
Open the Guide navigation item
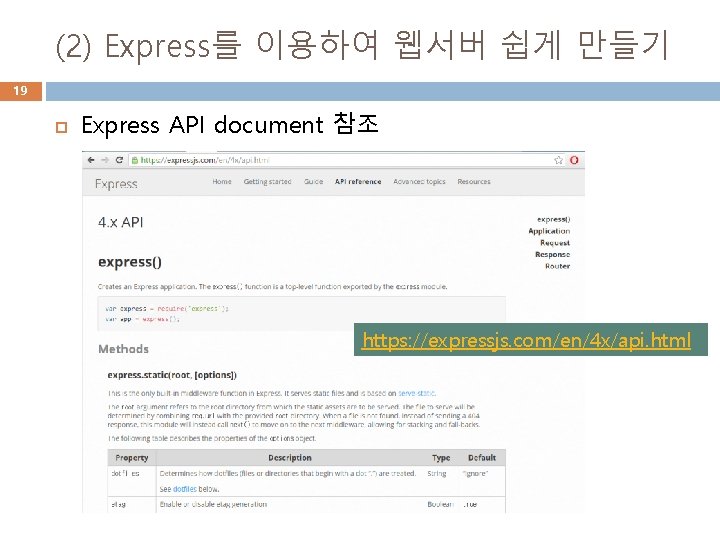point(314,181)
